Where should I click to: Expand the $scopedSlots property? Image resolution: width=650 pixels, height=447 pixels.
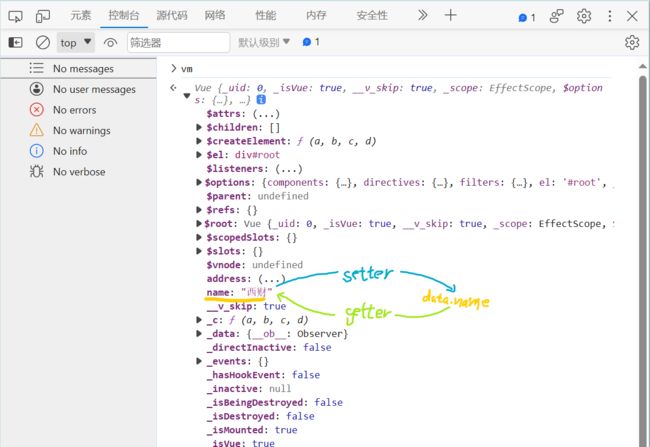tap(199, 237)
